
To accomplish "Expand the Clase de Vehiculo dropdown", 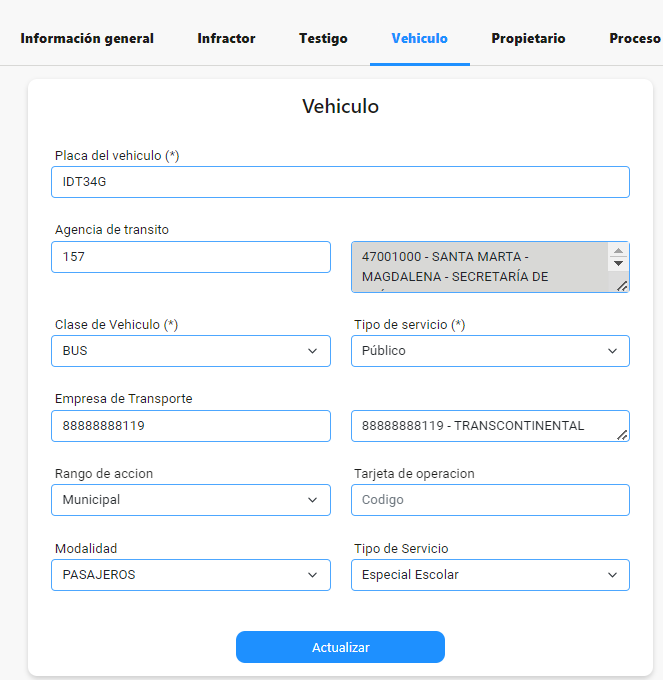I will point(191,351).
